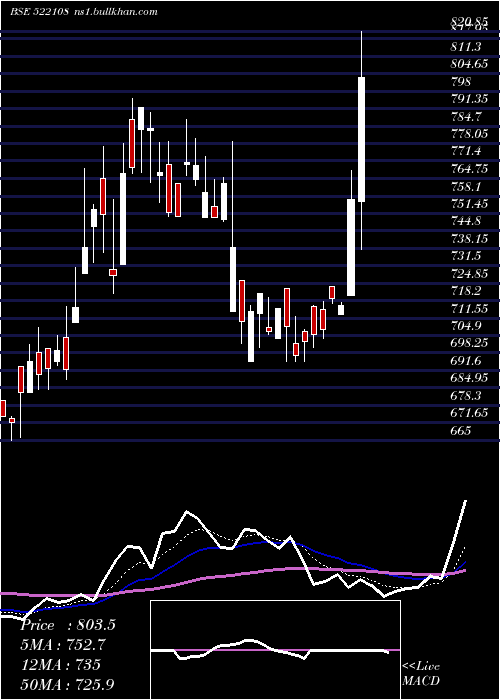Select the 751.45 price level label
The width and height of the screenshot is (500, 700).
click(469, 204)
